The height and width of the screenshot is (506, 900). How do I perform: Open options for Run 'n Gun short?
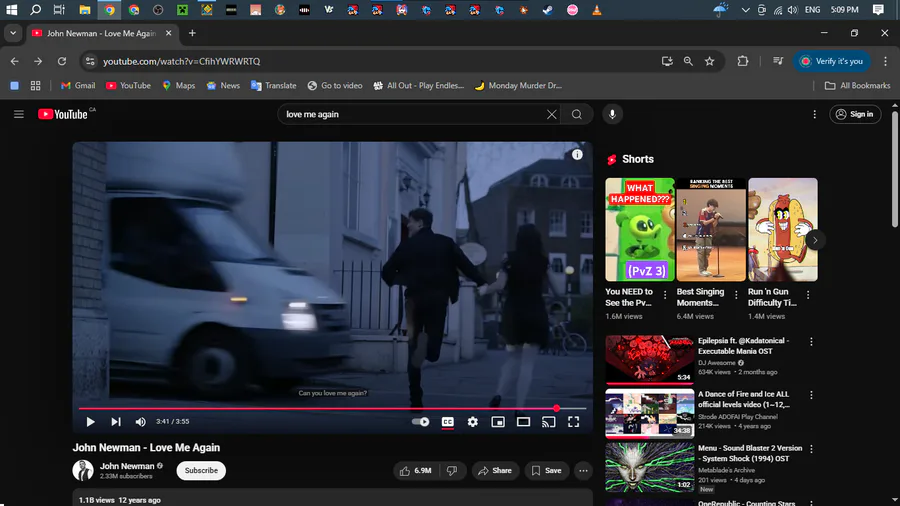pos(808,295)
